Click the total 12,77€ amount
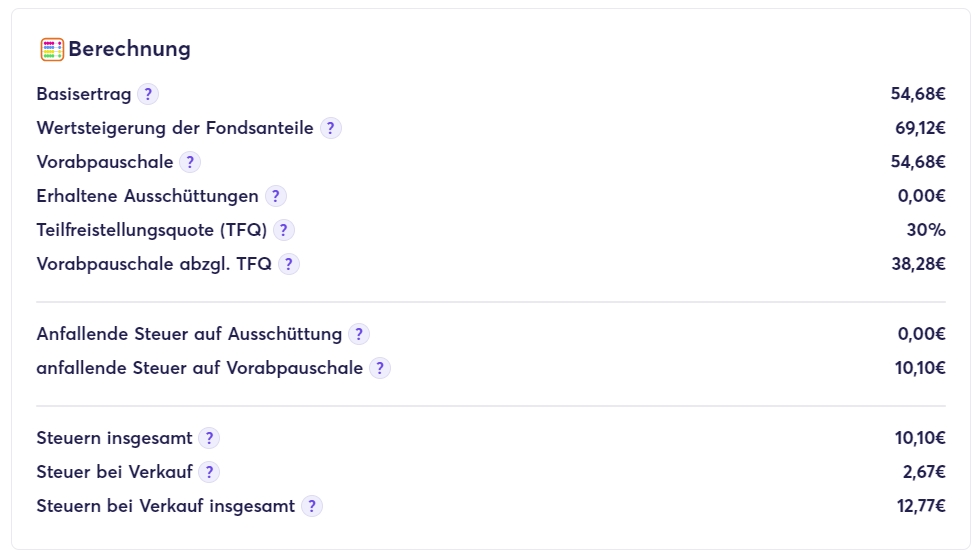This screenshot has height=558, width=978. pos(920,506)
